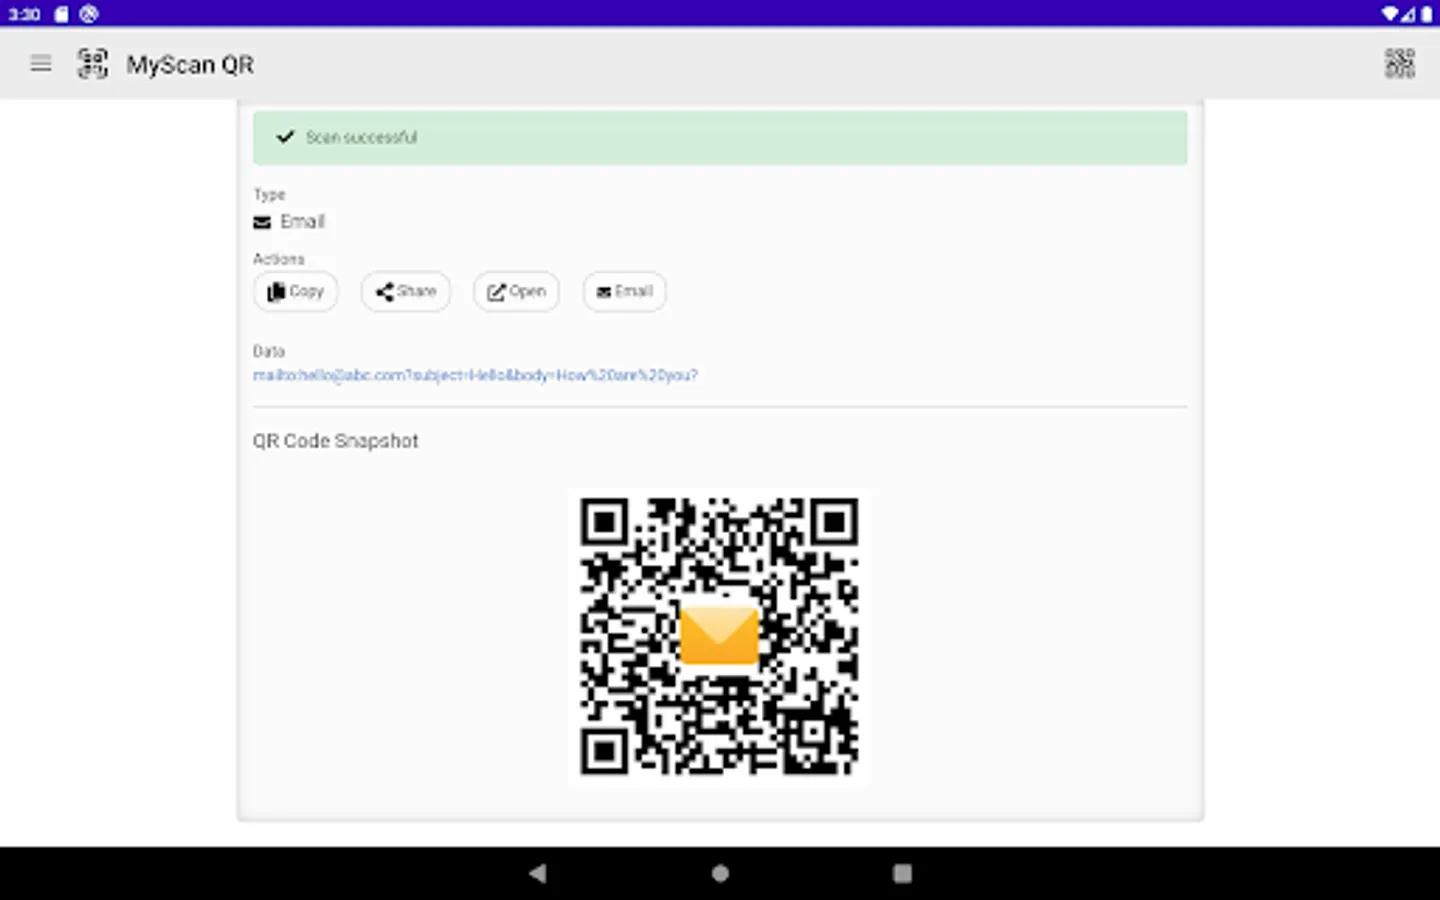Open the hamburger navigation menu
Viewport: 1440px width, 900px height.
(41, 64)
